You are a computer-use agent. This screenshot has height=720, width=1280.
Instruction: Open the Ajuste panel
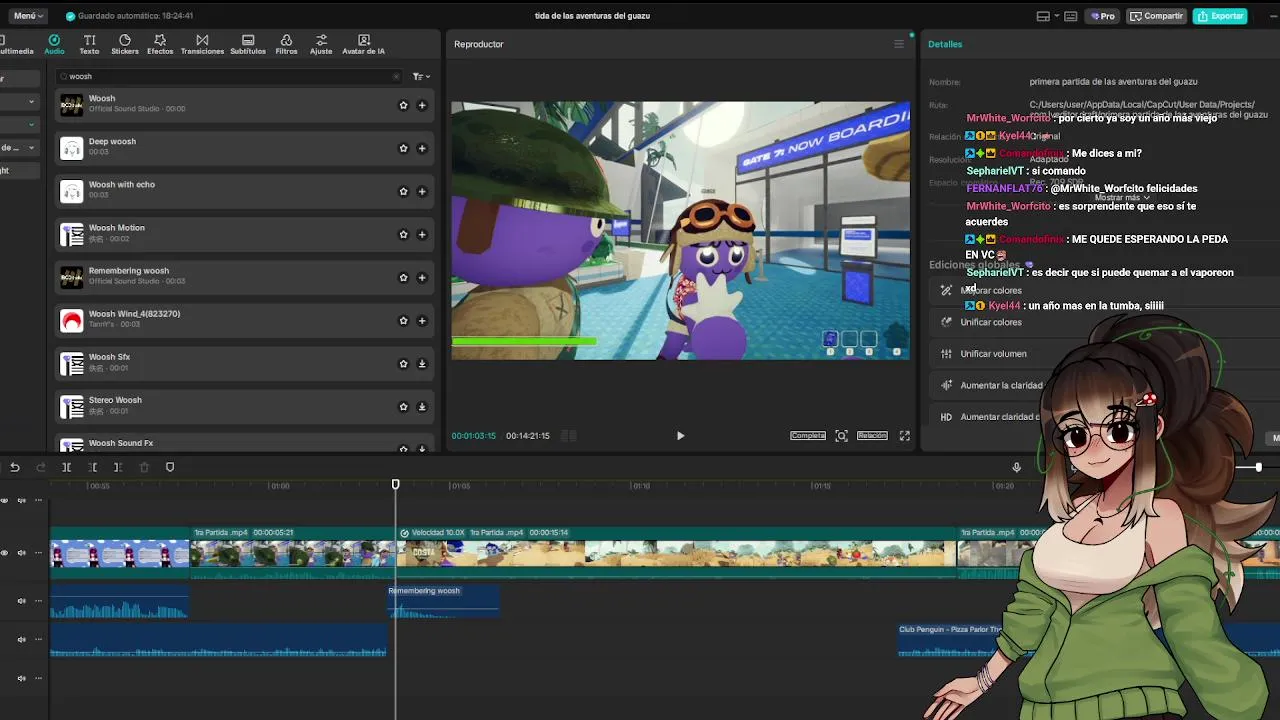pos(321,44)
